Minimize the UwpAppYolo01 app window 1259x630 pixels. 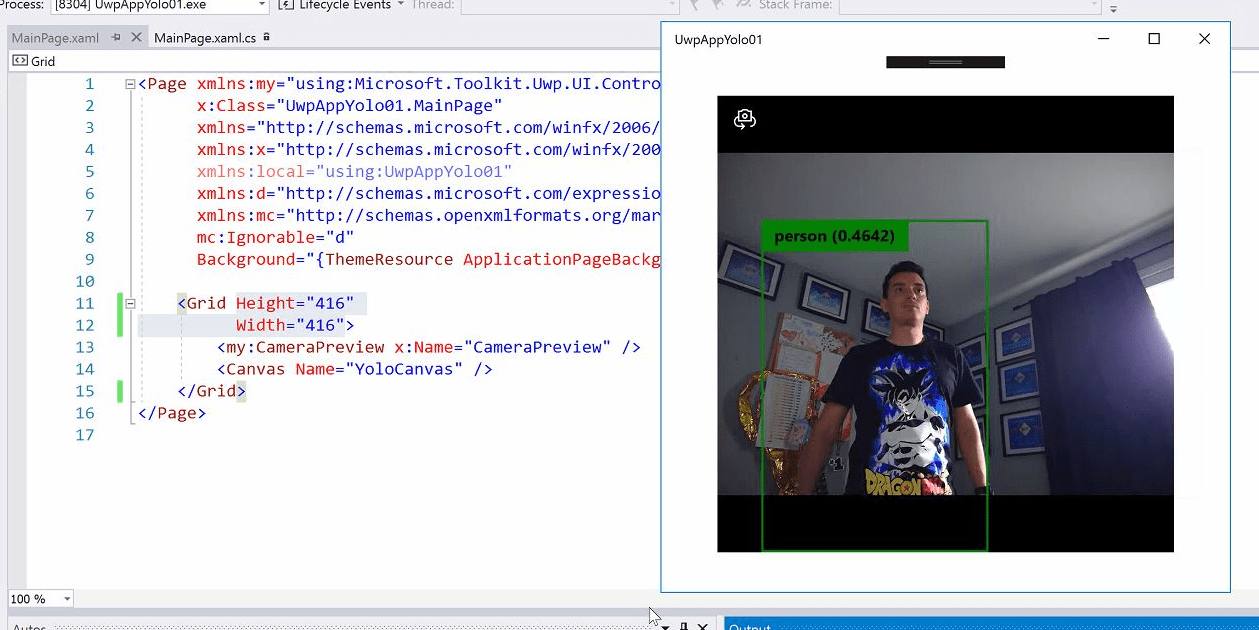1104,39
